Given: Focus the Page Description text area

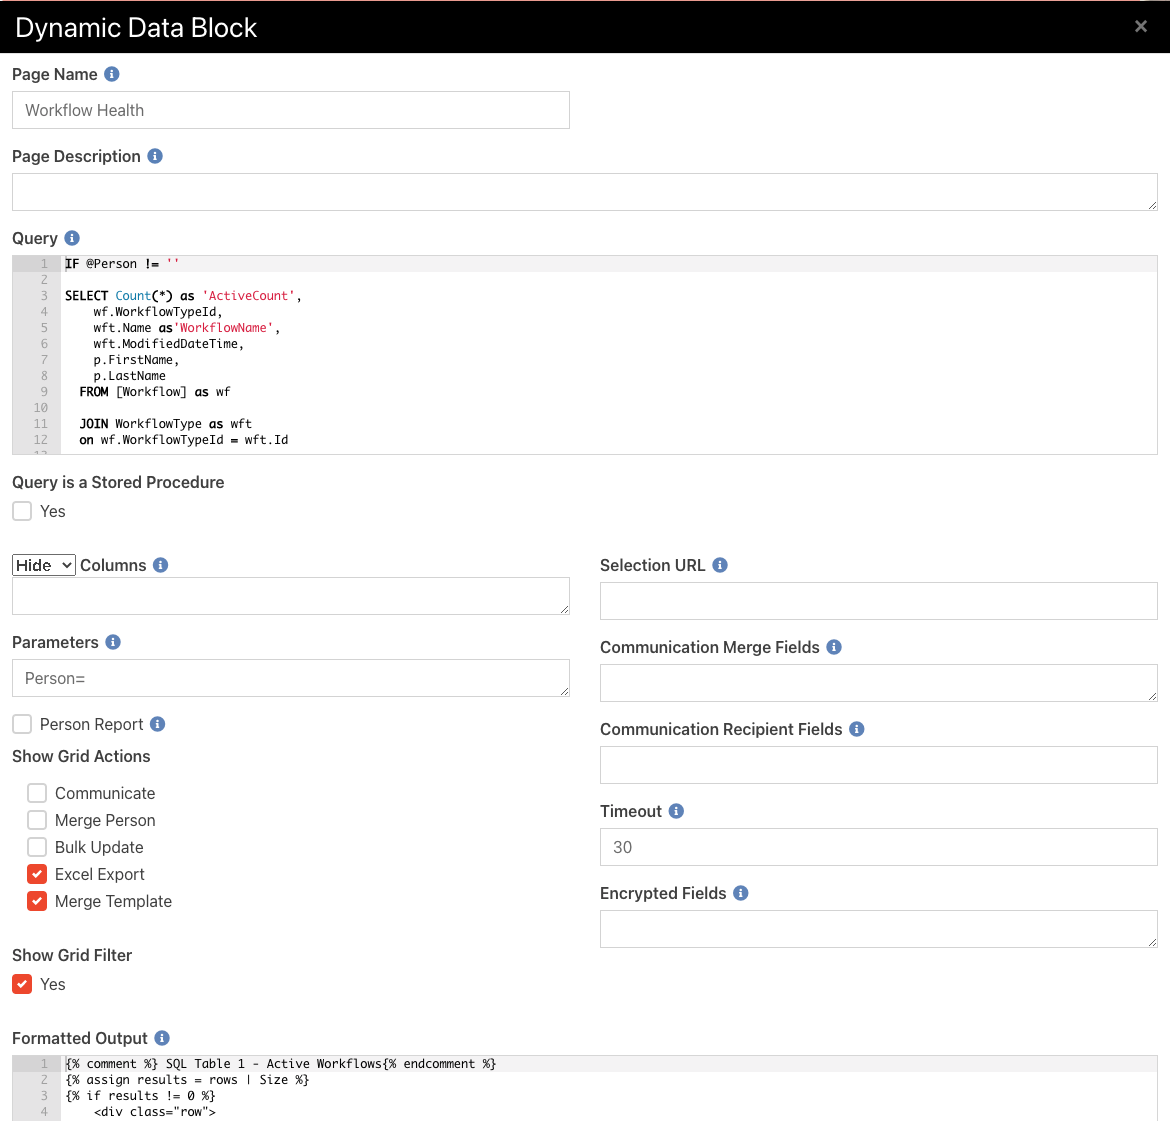Looking at the screenshot, I should point(585,192).
